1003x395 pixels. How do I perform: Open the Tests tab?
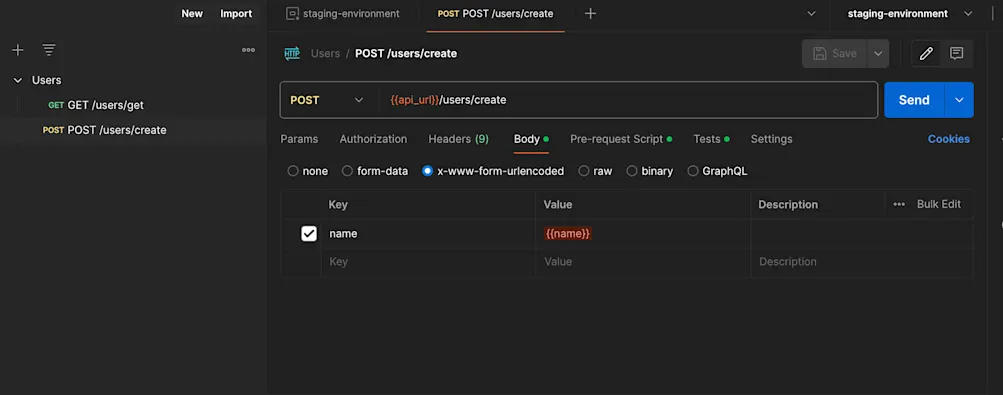coord(711,139)
